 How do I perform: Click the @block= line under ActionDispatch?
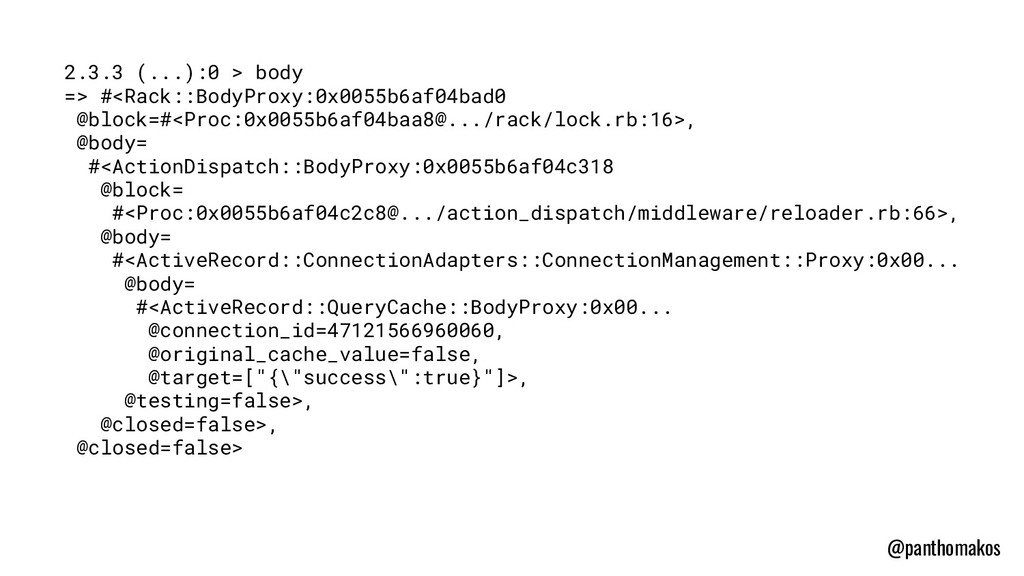coord(141,191)
